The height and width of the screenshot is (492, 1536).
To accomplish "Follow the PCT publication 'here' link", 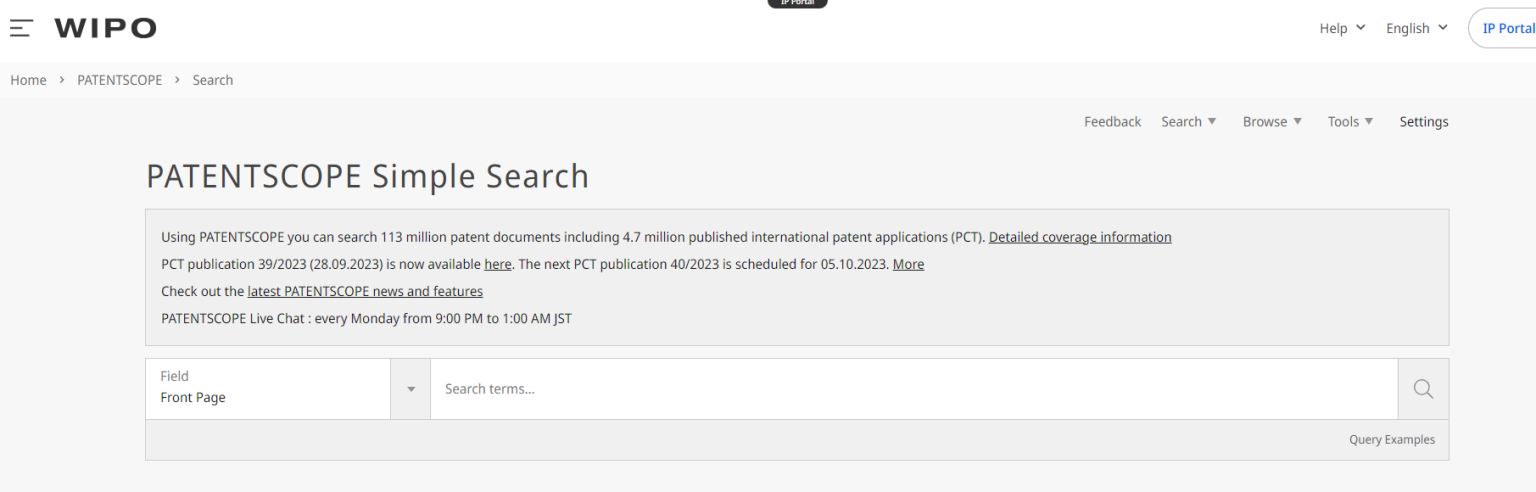I will [x=497, y=264].
